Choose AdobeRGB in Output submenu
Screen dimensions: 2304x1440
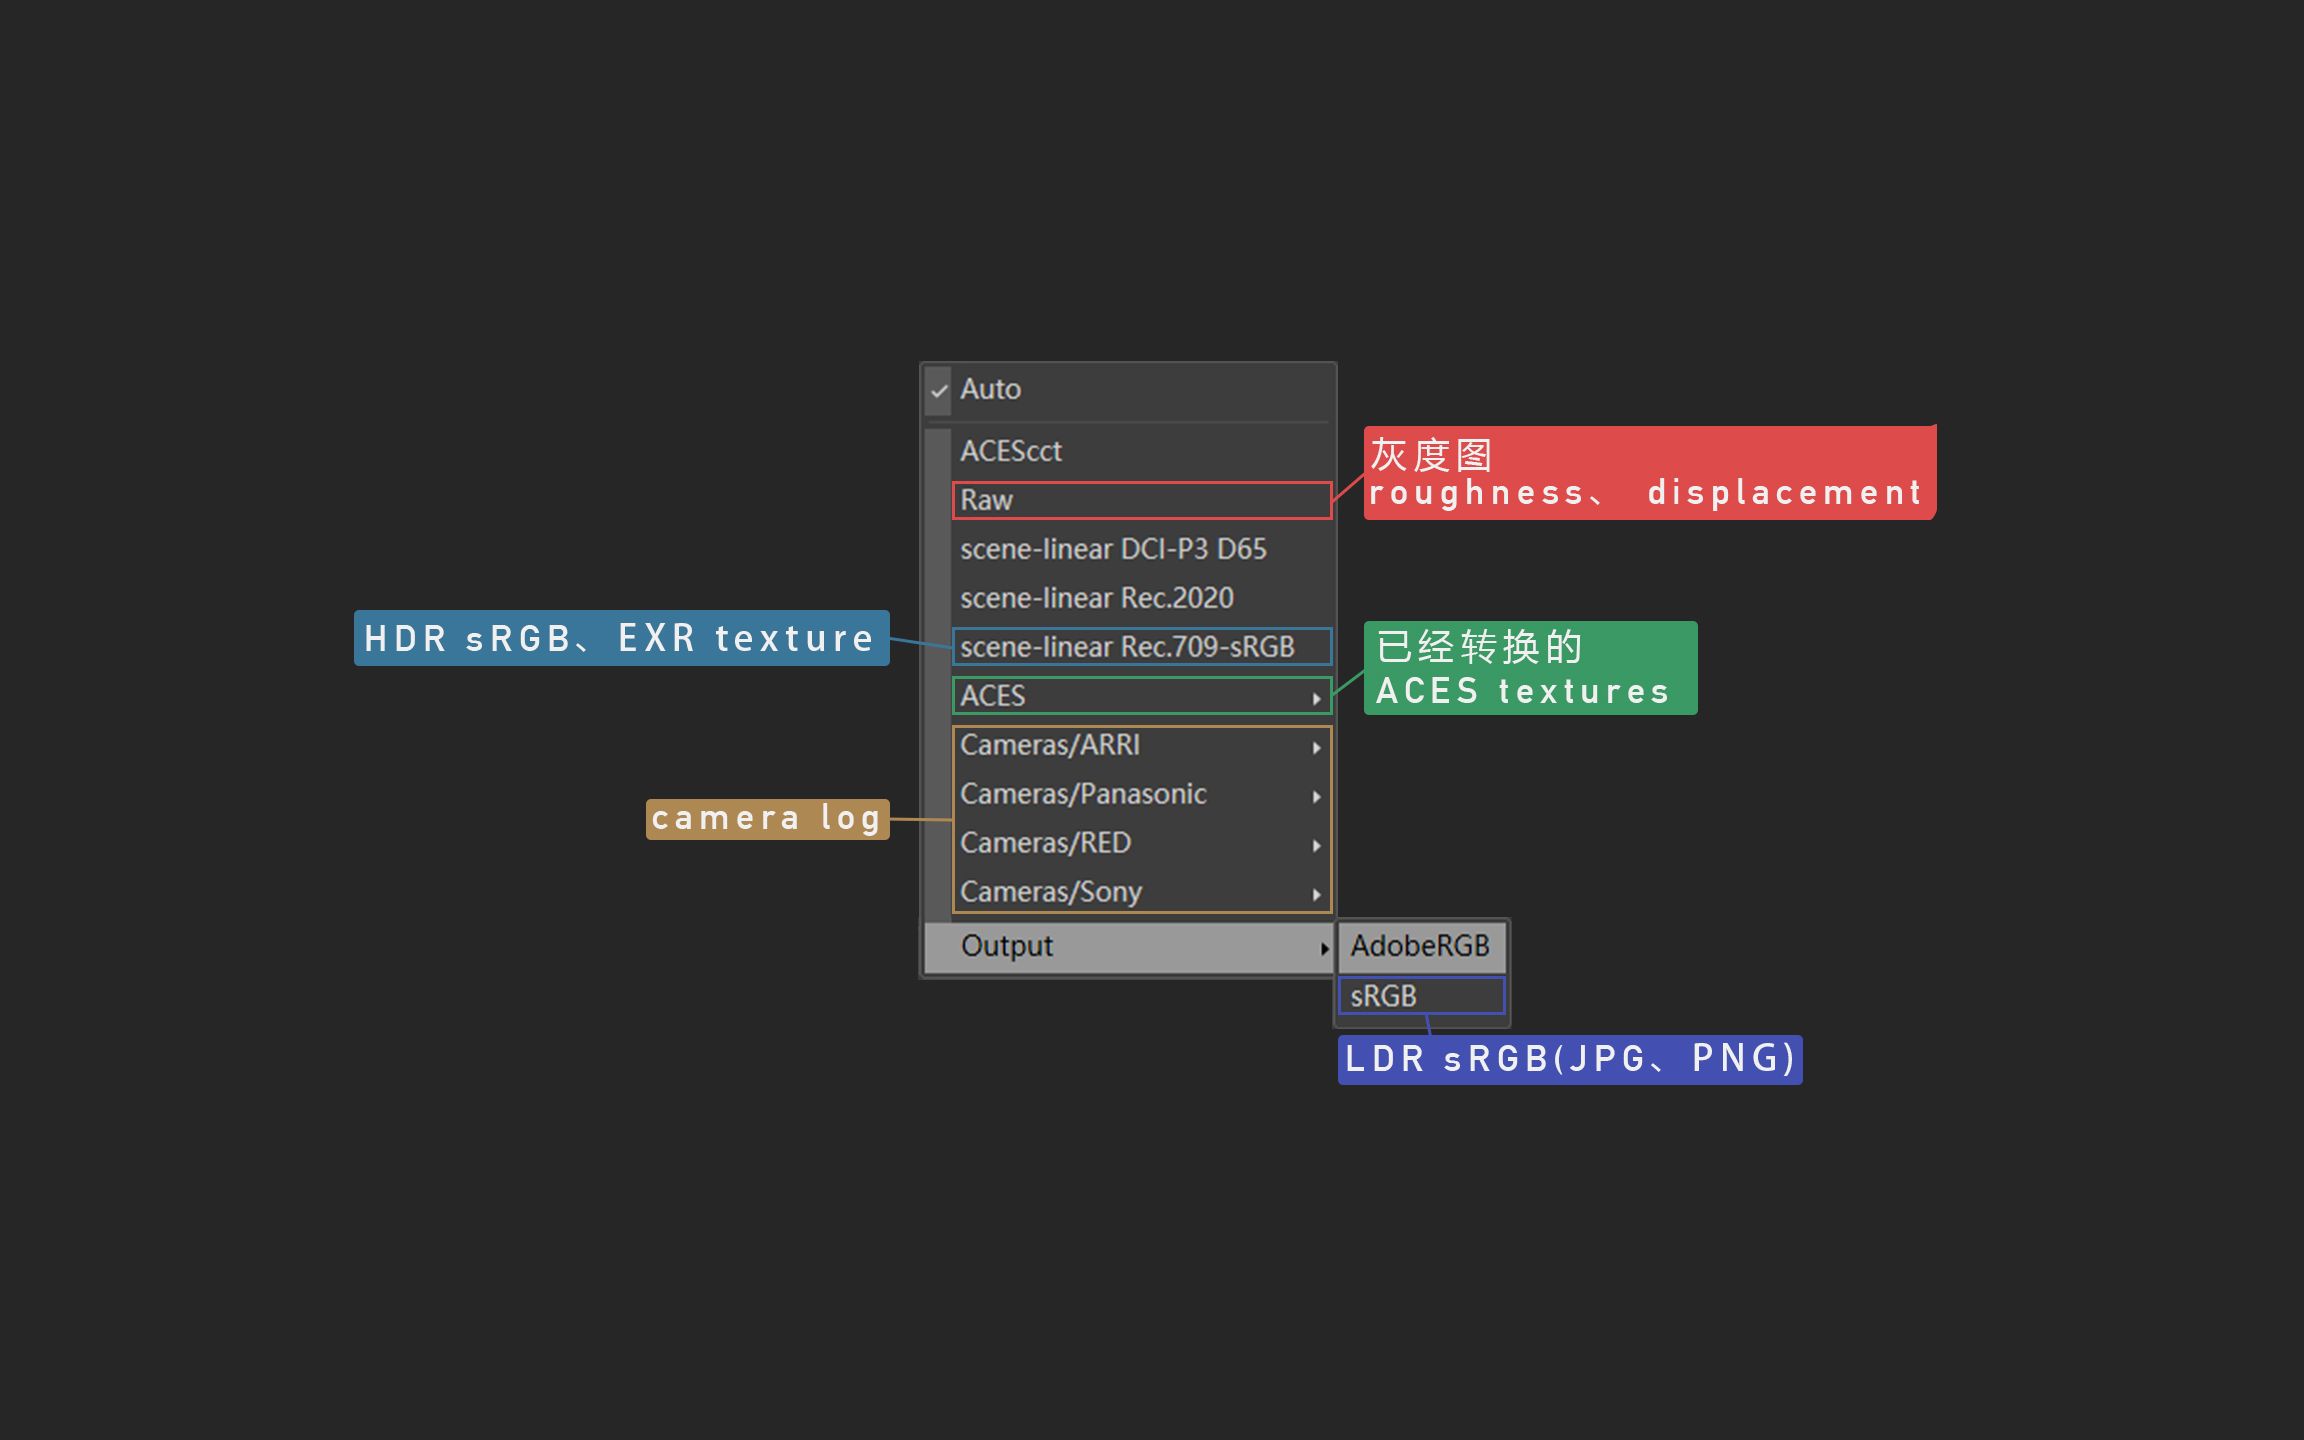tap(1420, 946)
